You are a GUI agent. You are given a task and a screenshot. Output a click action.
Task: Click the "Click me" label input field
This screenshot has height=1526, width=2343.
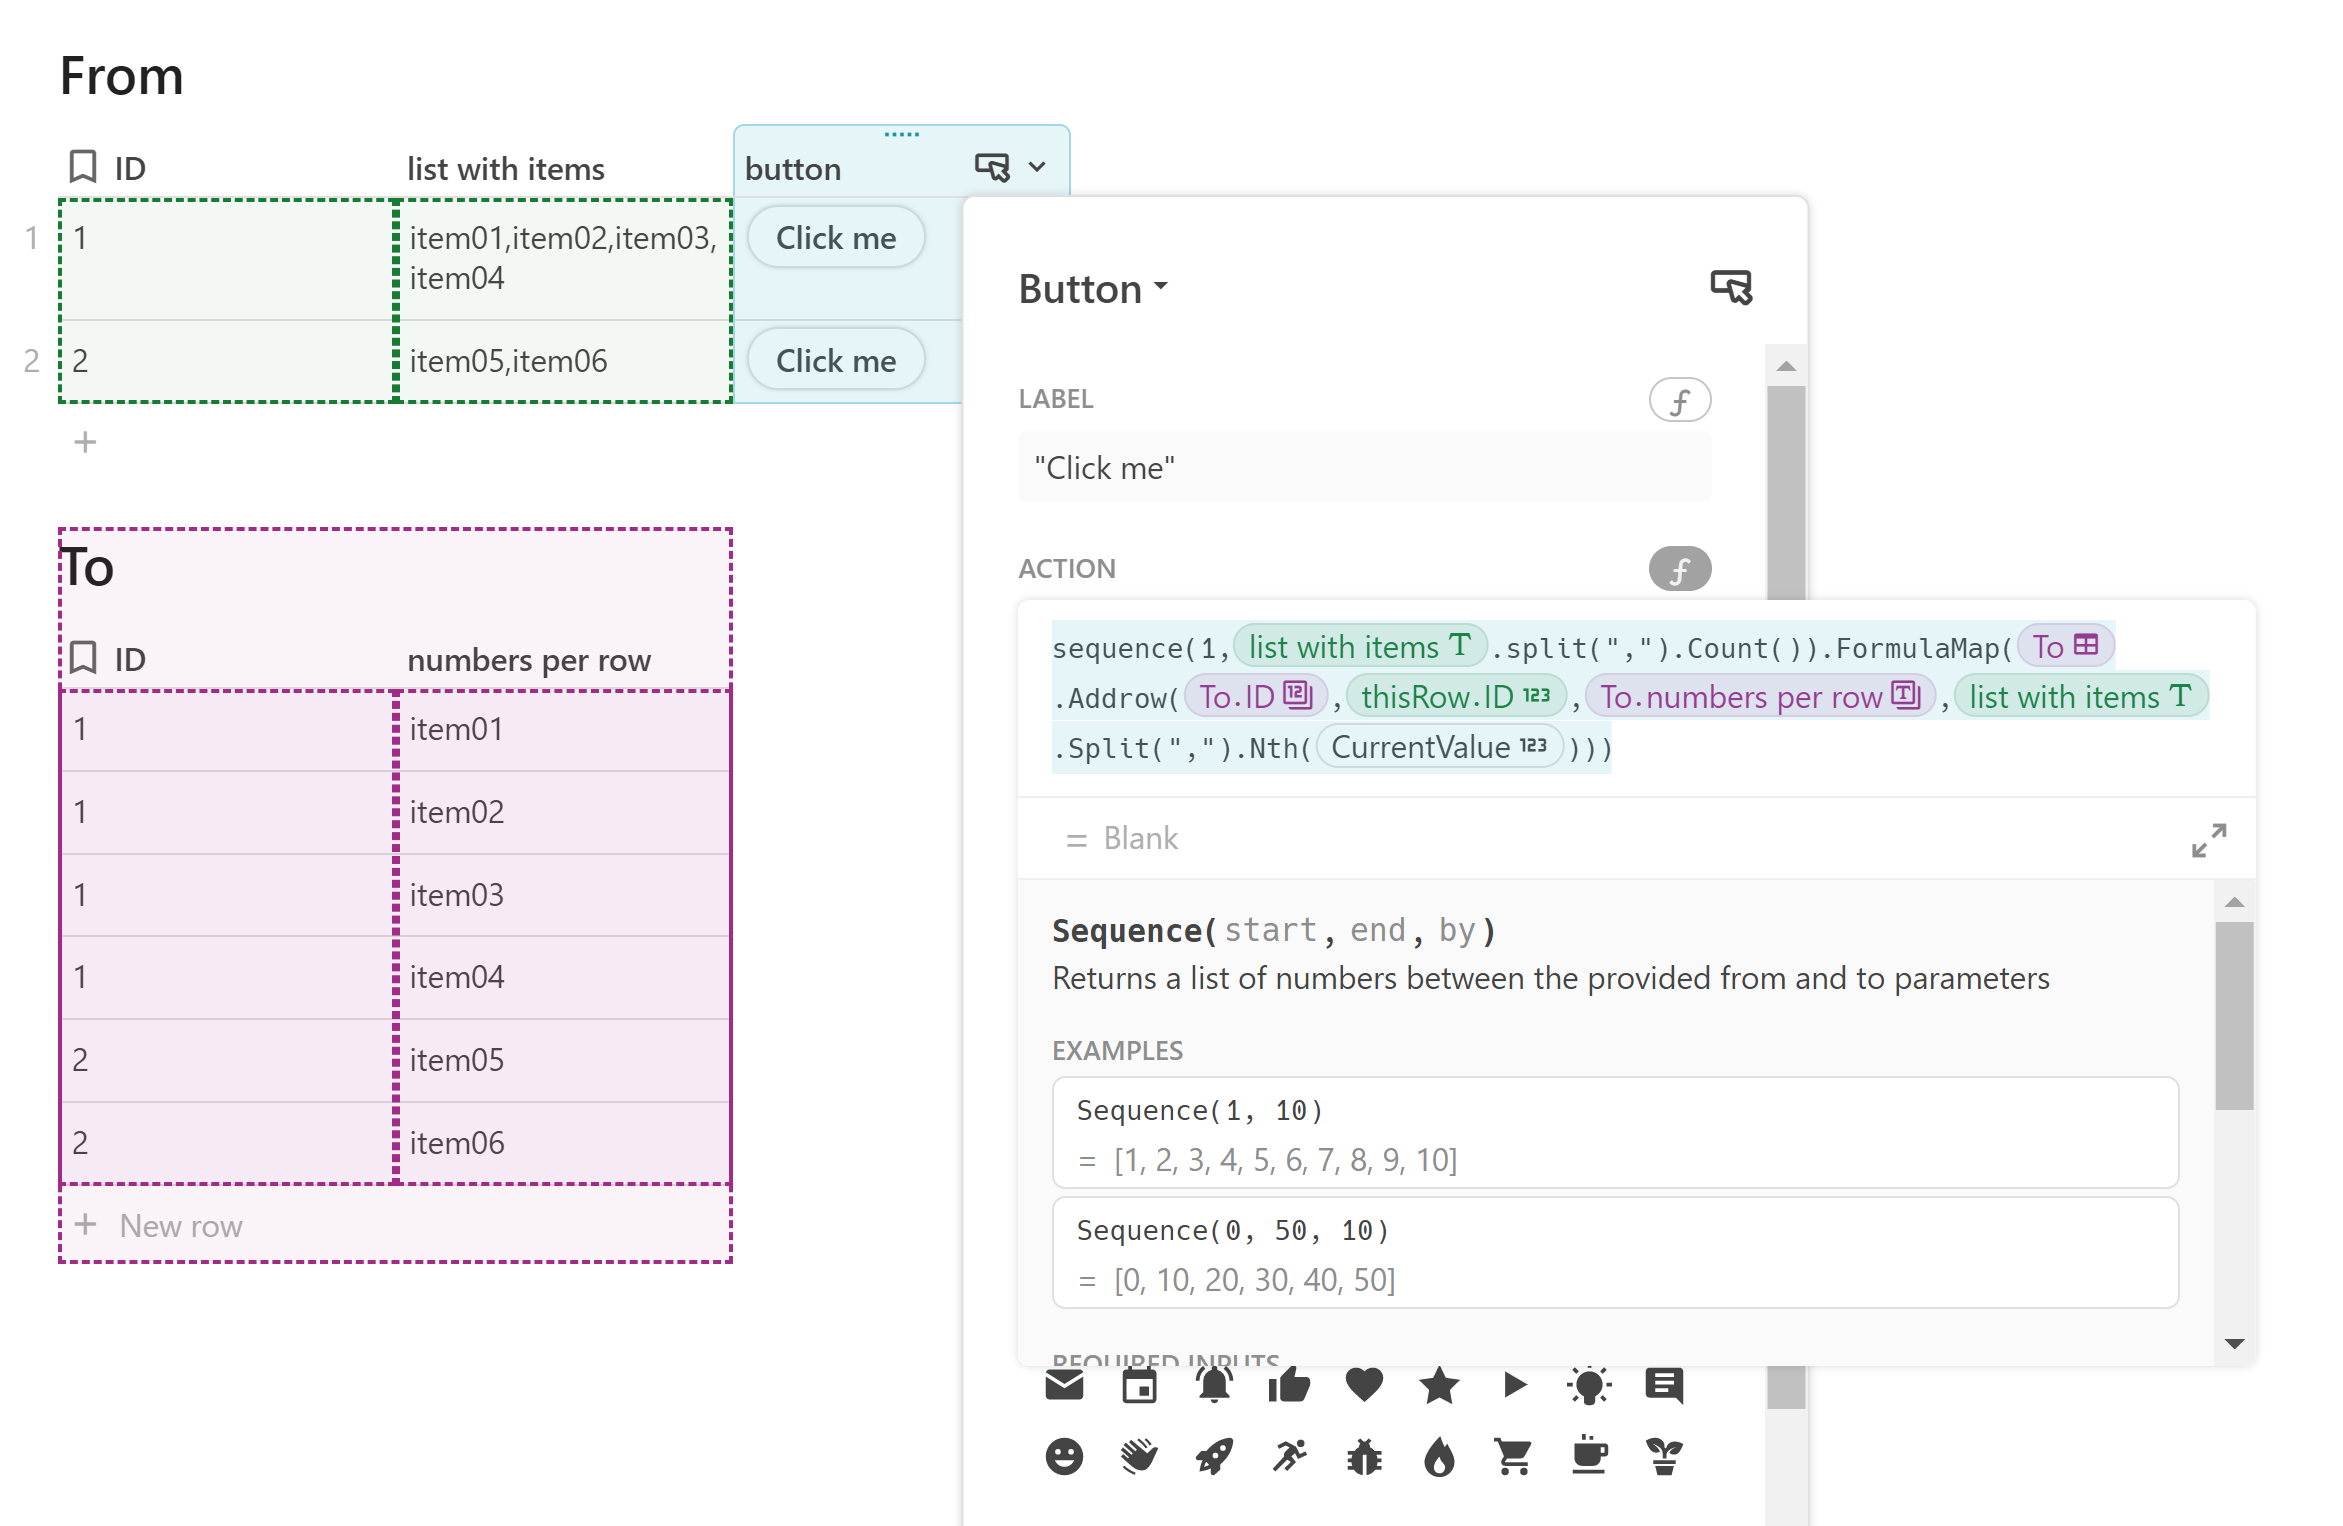point(1363,468)
